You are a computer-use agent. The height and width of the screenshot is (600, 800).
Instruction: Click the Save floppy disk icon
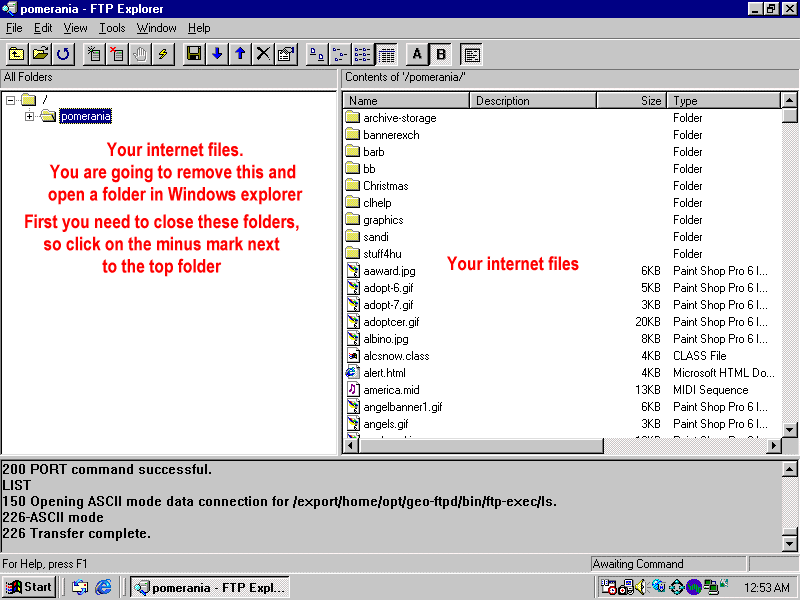tap(194, 54)
